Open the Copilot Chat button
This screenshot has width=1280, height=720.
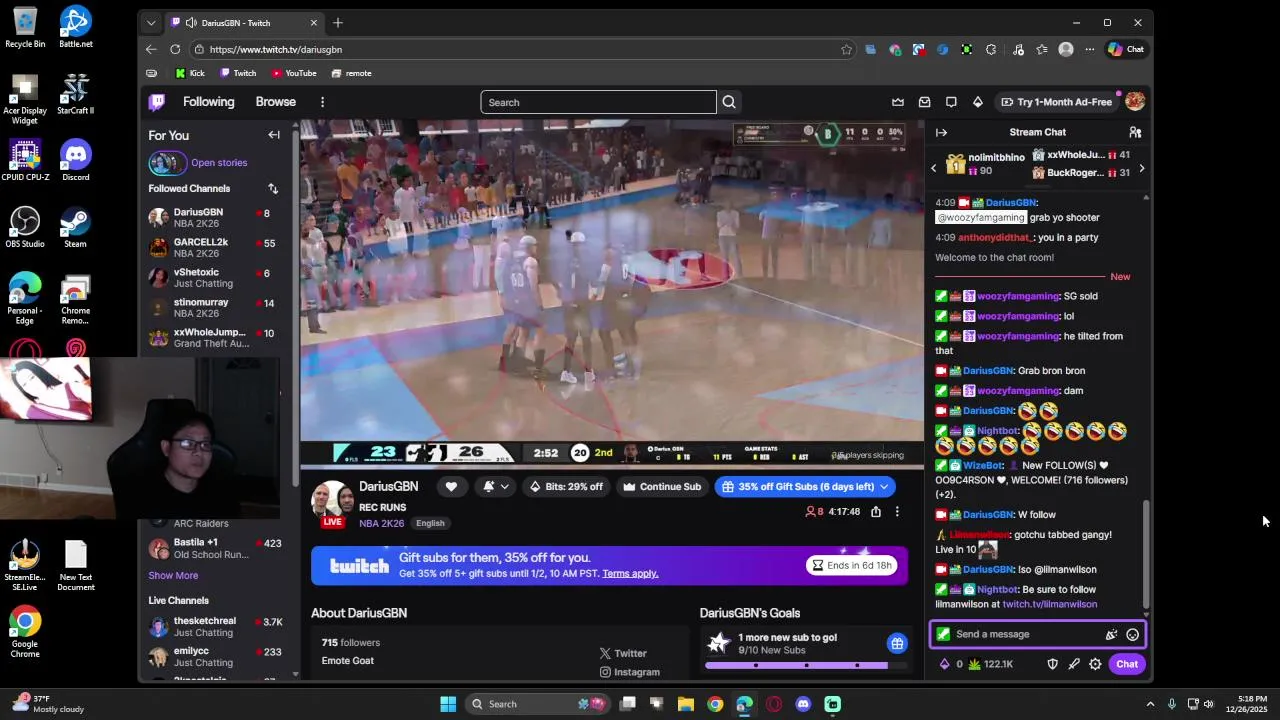[1126, 49]
